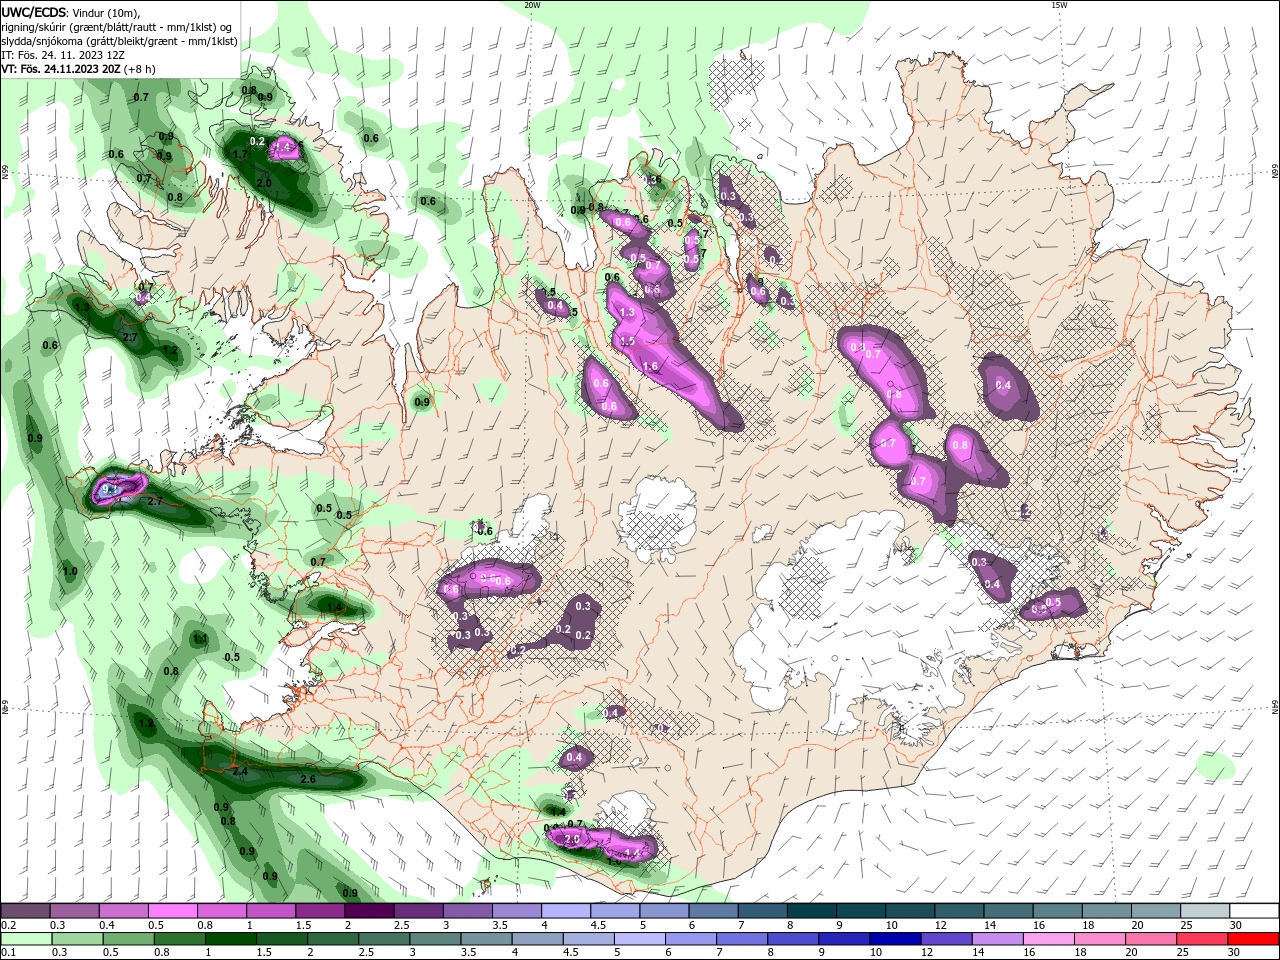Pick the rain-scale swatch between 25 and 30
Viewport: 1280px width, 960px height.
tap(1204, 939)
